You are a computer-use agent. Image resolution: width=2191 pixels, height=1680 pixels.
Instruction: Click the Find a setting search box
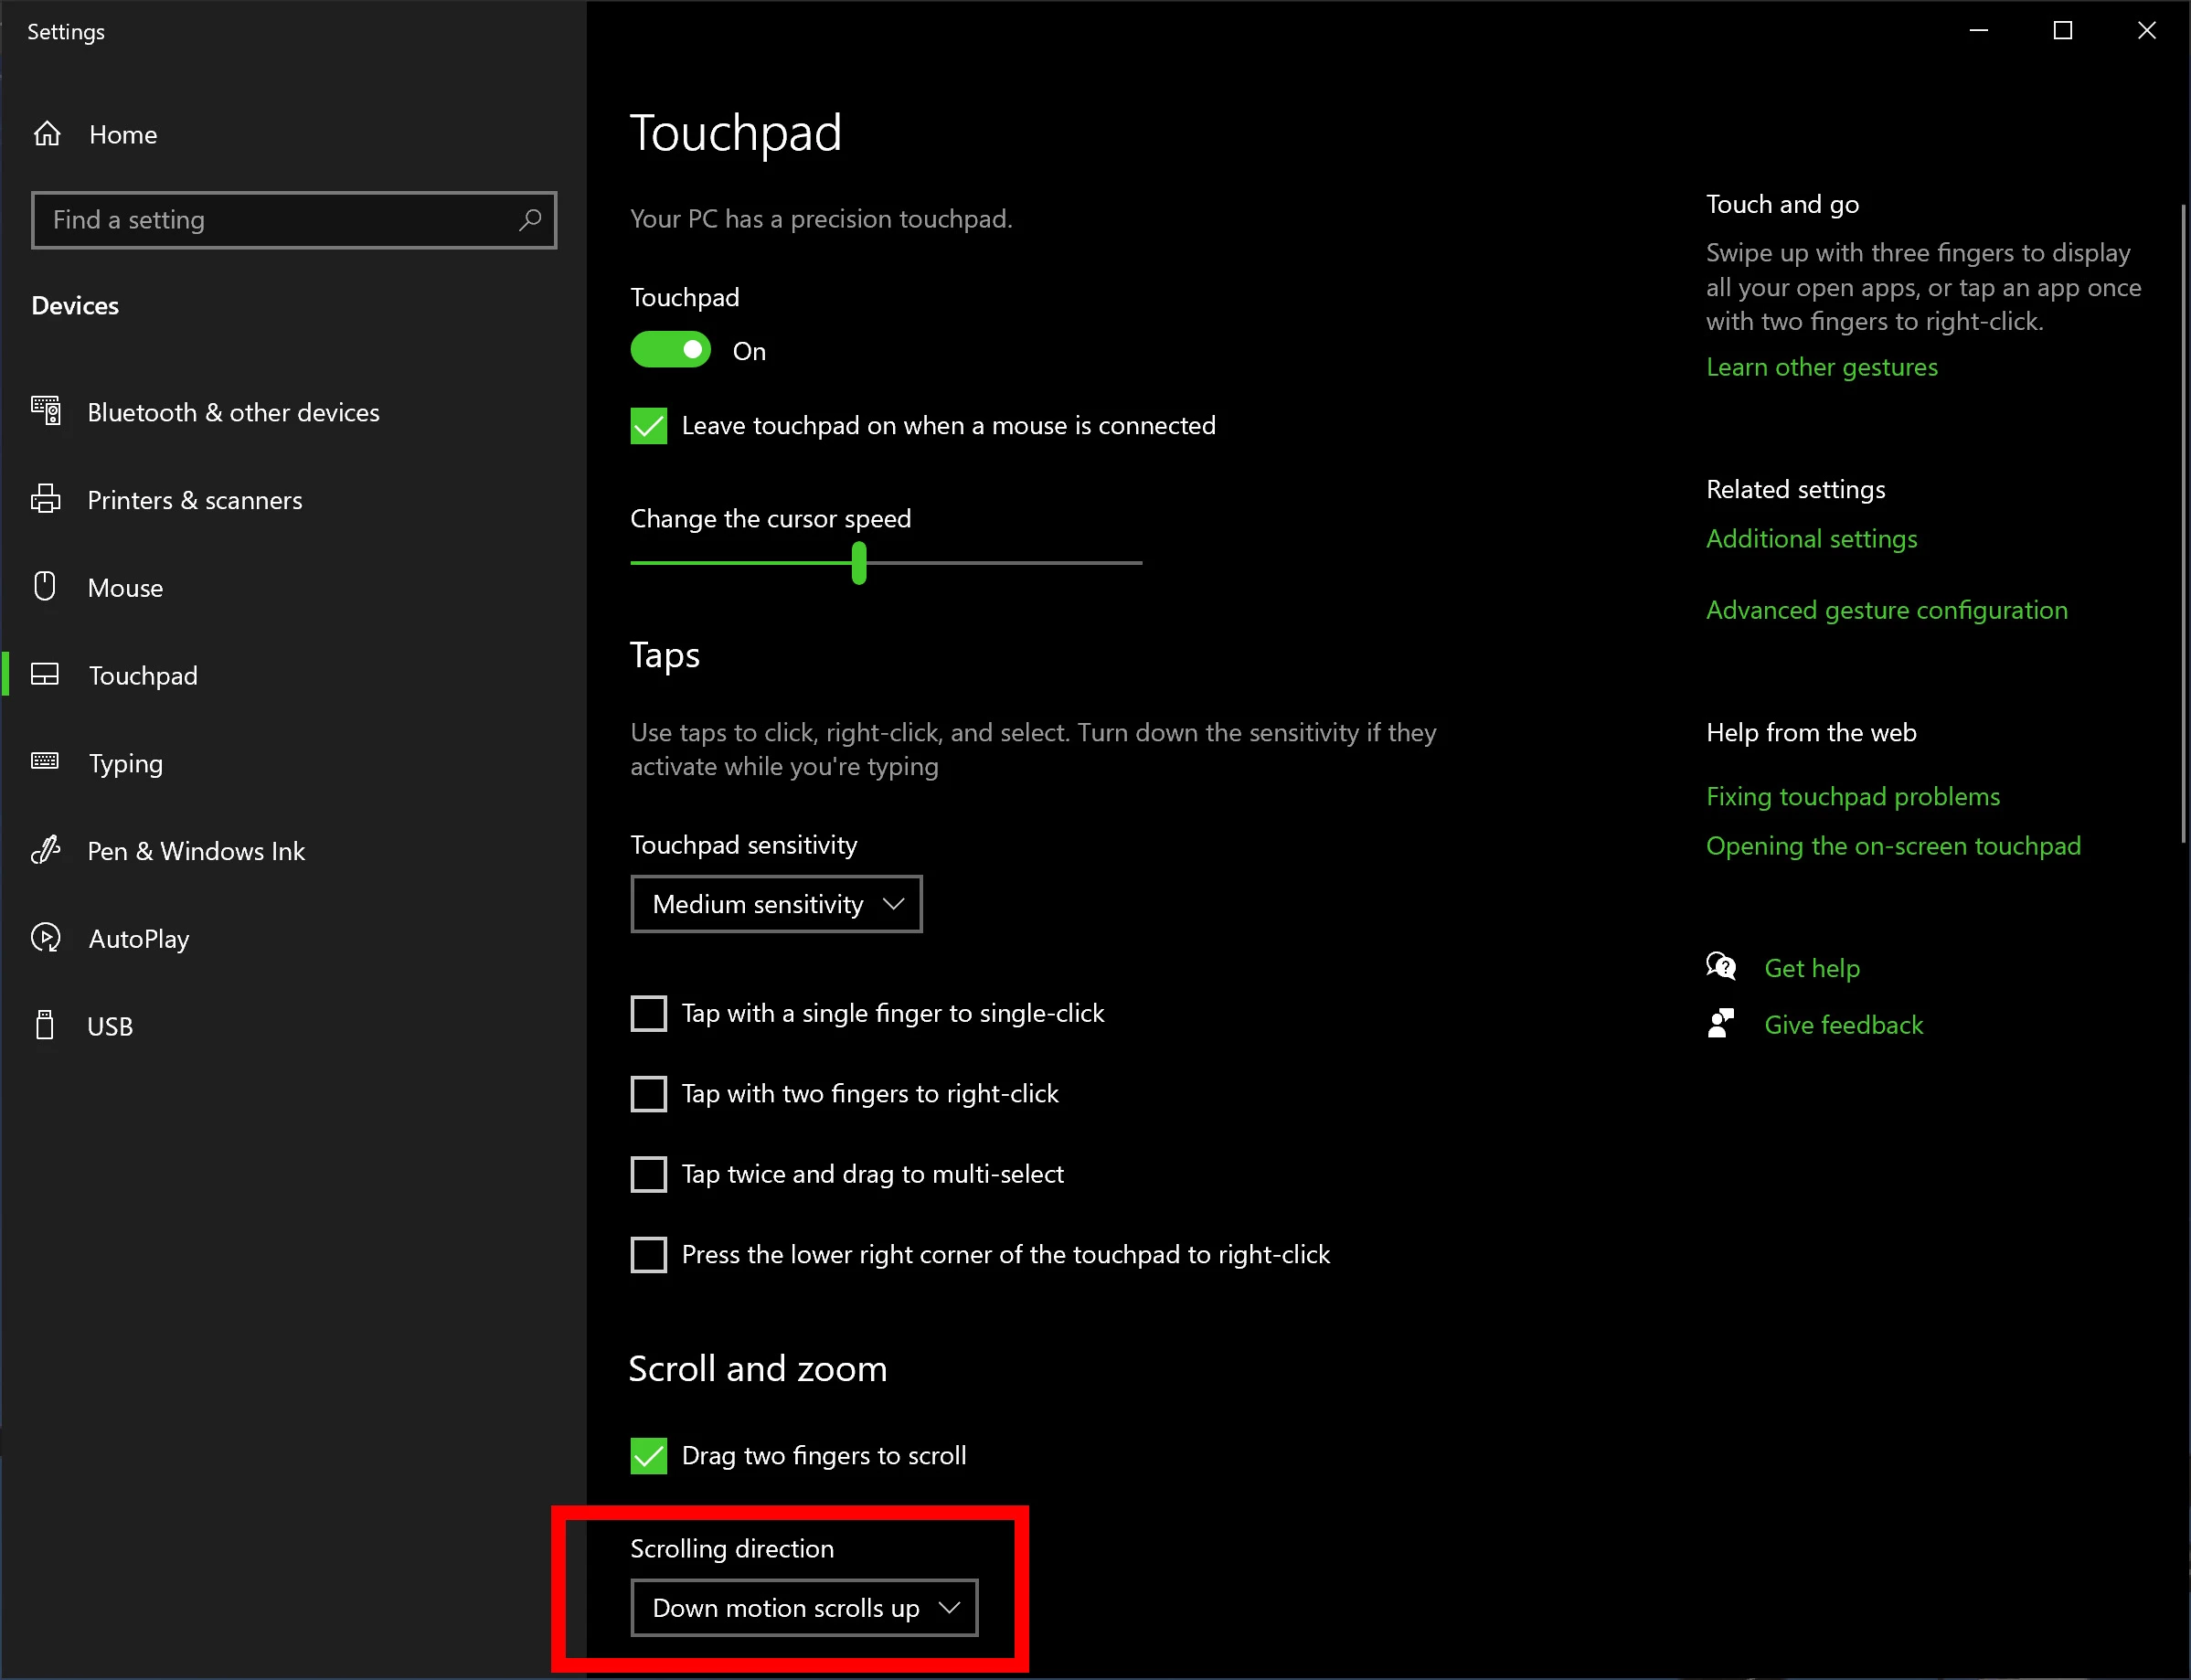[x=280, y=220]
